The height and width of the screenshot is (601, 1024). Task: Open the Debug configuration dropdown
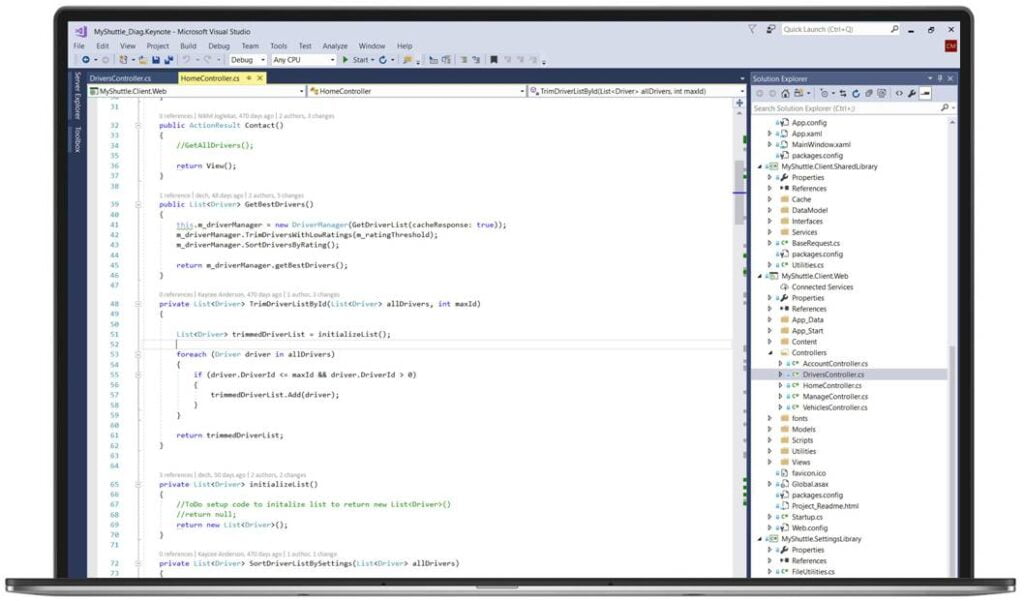[248, 59]
